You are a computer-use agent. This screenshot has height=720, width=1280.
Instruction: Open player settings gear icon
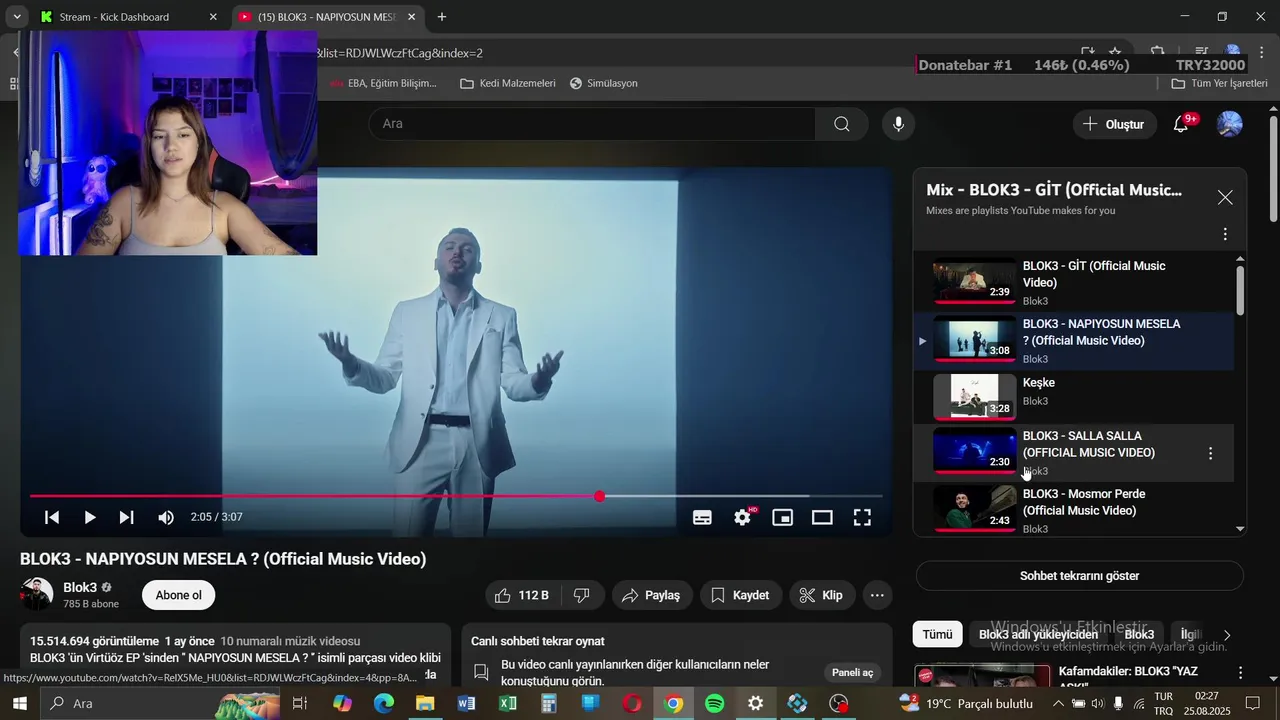[743, 517]
